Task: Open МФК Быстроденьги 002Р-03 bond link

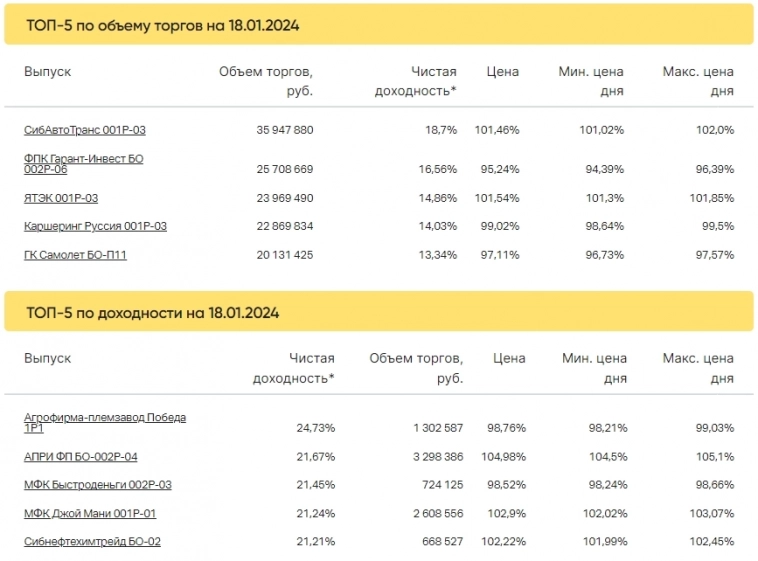Action: point(98,485)
